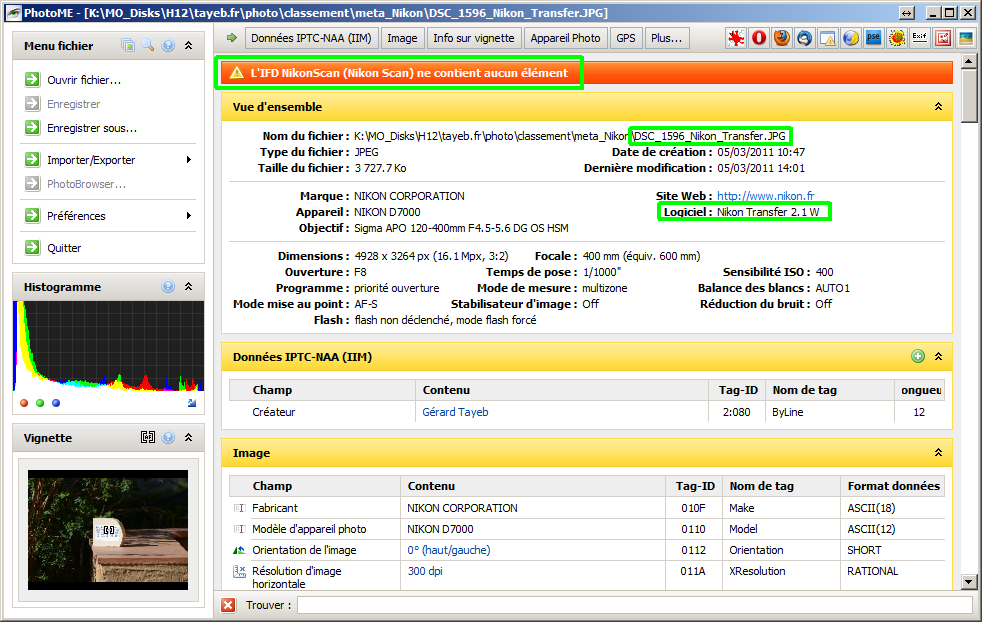Click the Thunderbird mail icon
Viewport: 982px width, 622px height.
pyautogui.click(x=805, y=38)
